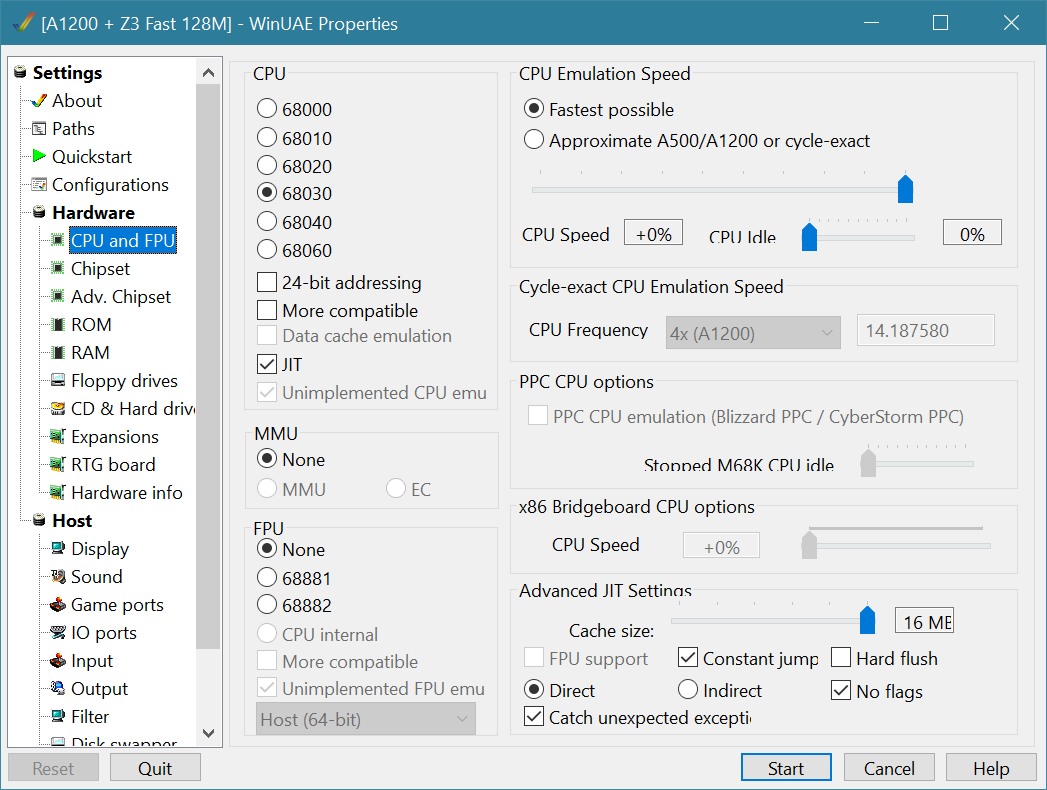Click the CPU emulation speed slider handle

905,188
